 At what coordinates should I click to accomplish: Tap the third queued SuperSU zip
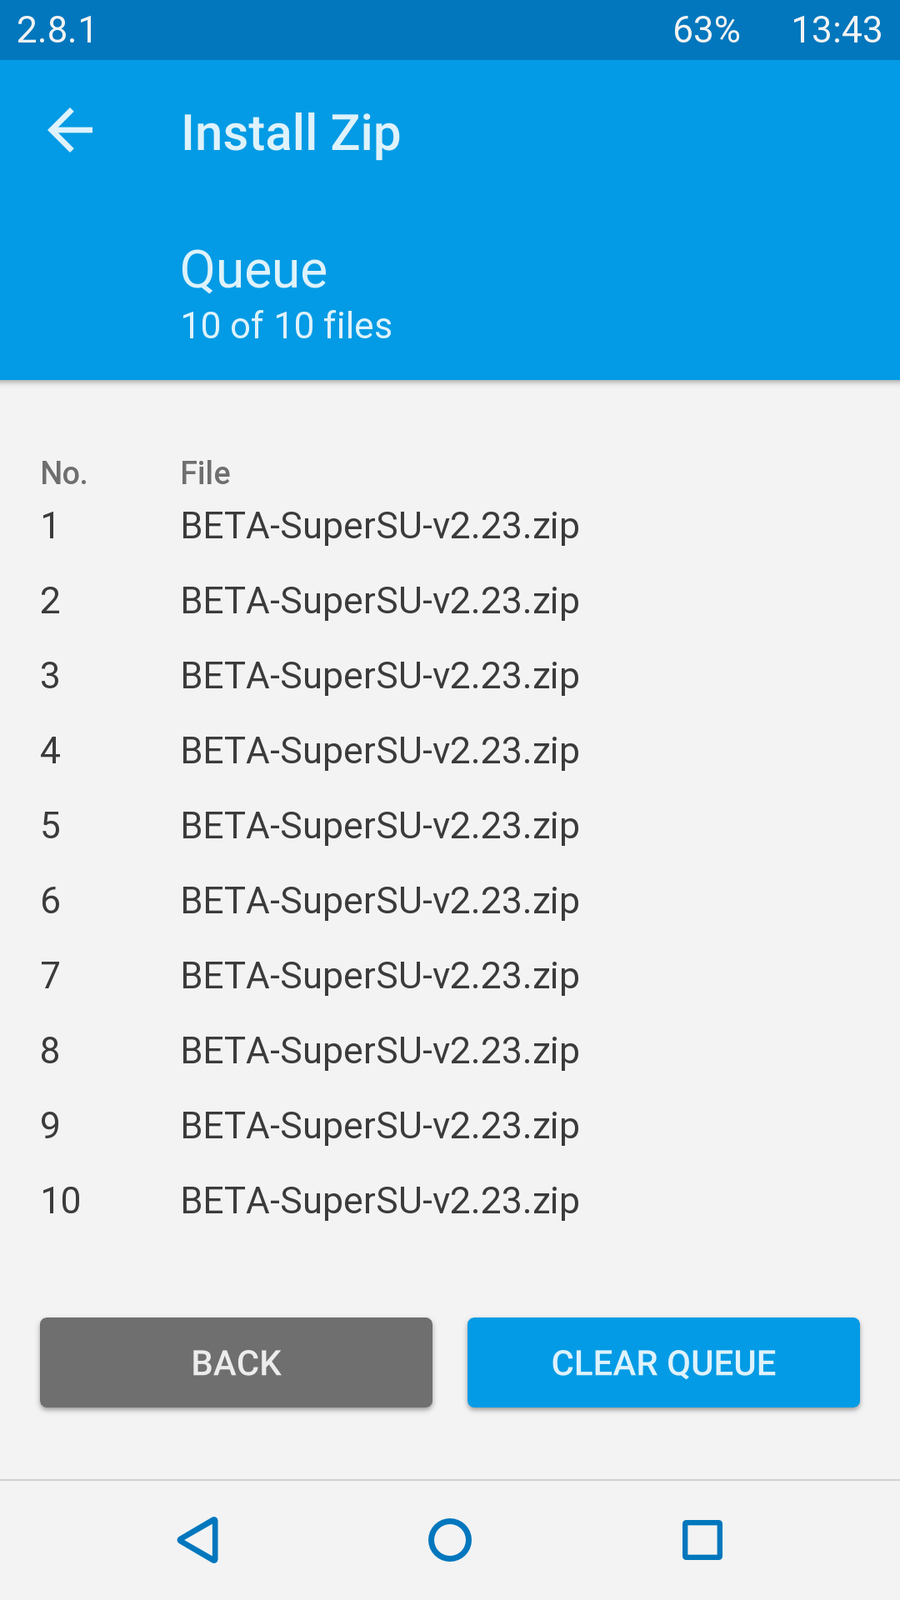click(379, 676)
